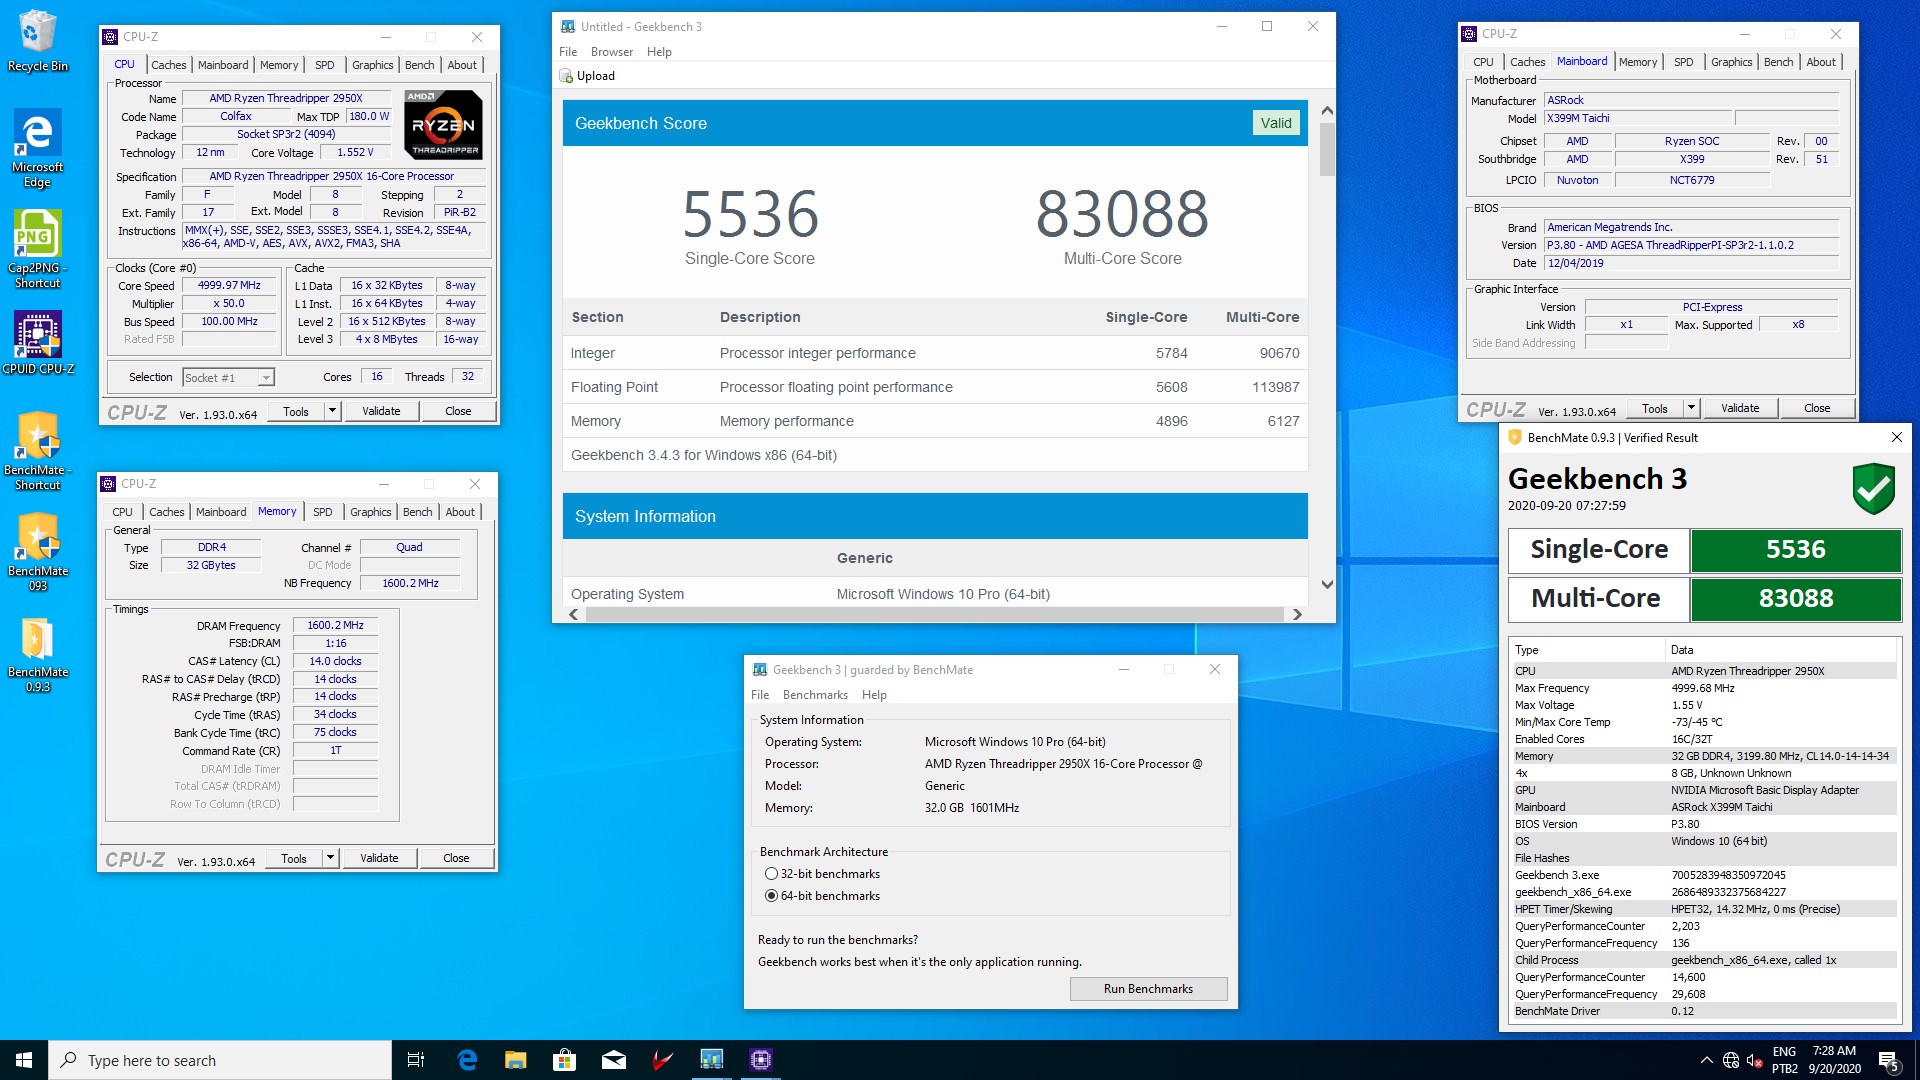Click the Single-Core 5536 BenchMate score
The width and height of the screenshot is (1920, 1080).
[1796, 549]
